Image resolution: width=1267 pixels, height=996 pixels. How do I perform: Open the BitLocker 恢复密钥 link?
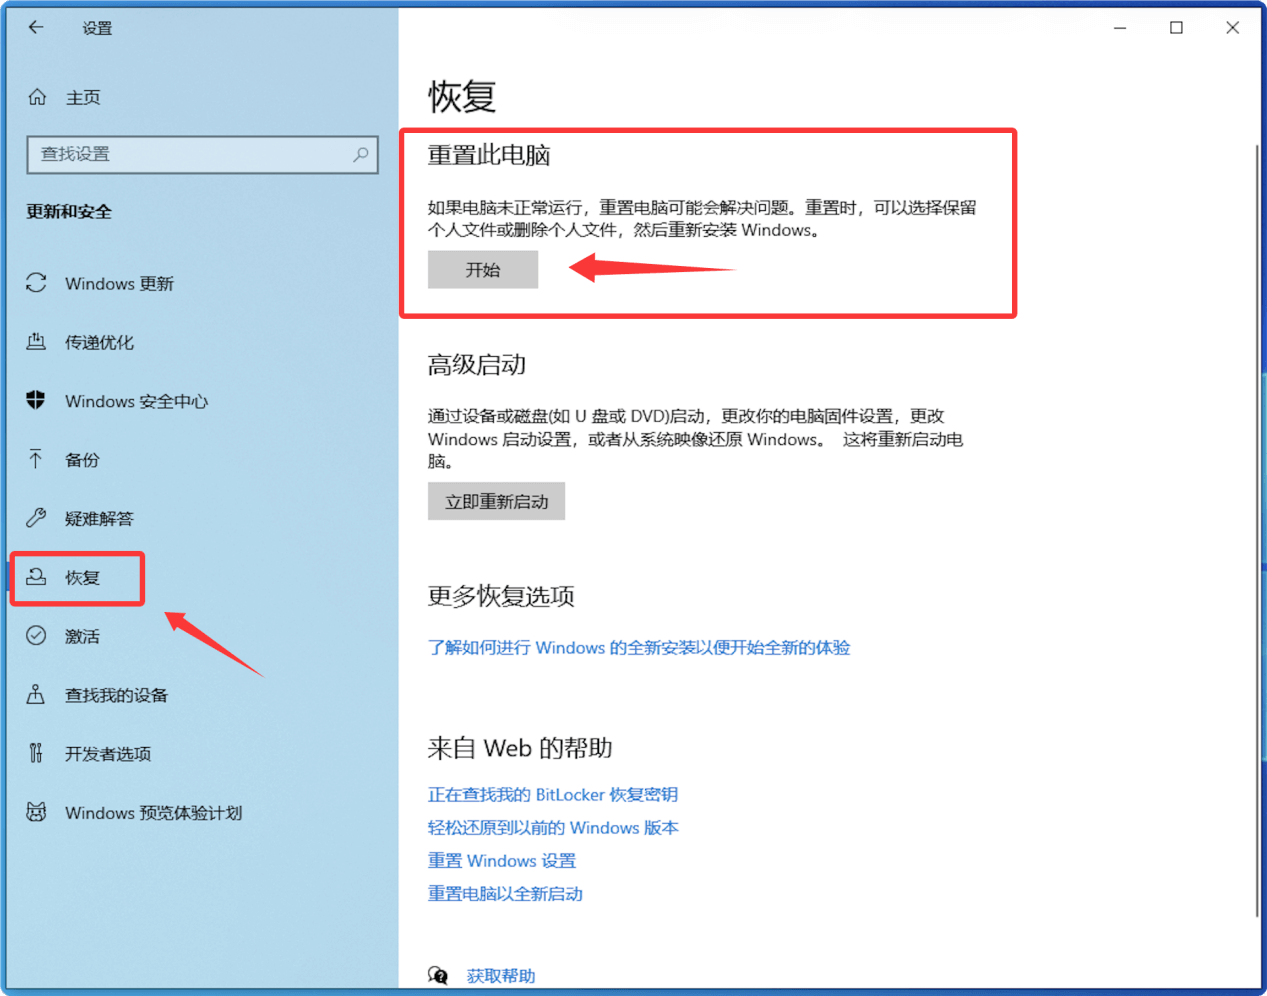(x=553, y=794)
